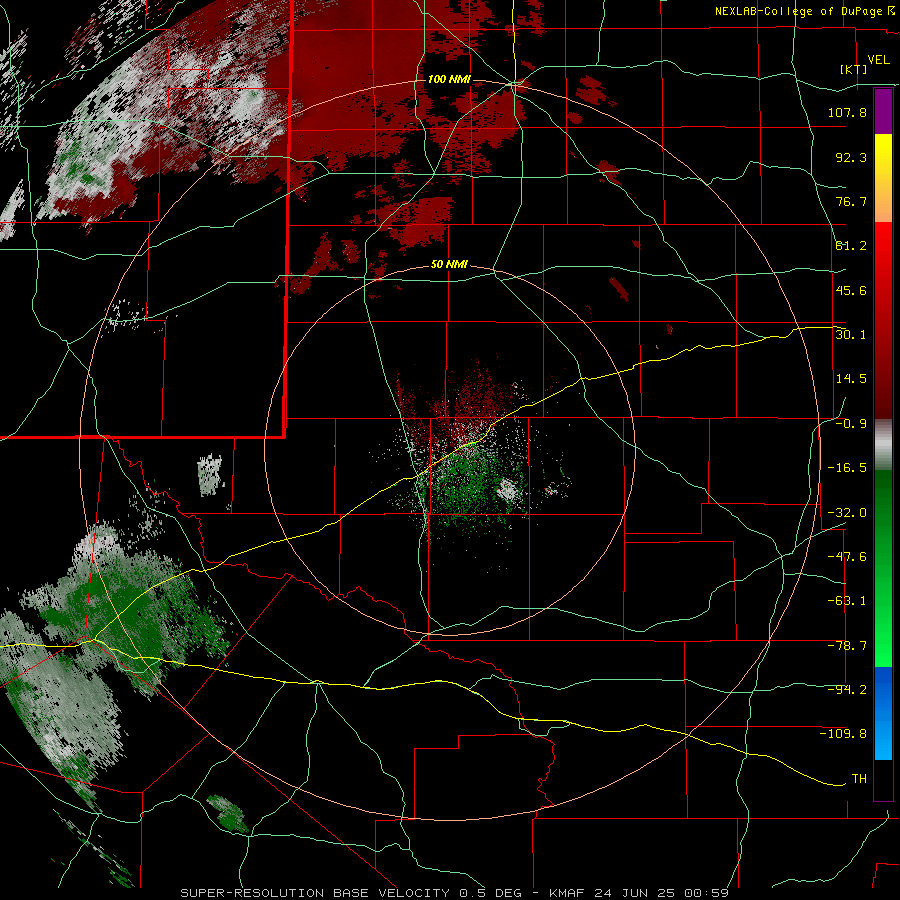Click the gray-white segment of color bar
The height and width of the screenshot is (900, 900).
click(x=883, y=445)
